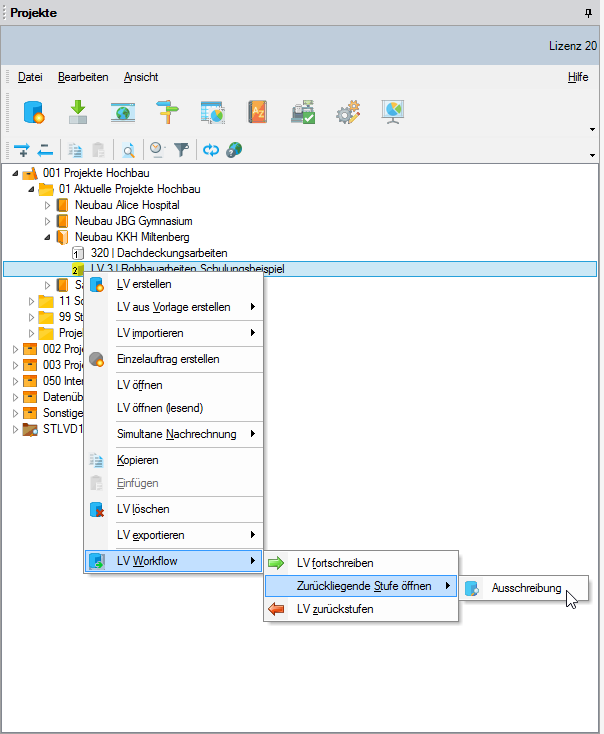The width and height of the screenshot is (604, 734).
Task: Pin the Projekte panel
Action: (589, 13)
